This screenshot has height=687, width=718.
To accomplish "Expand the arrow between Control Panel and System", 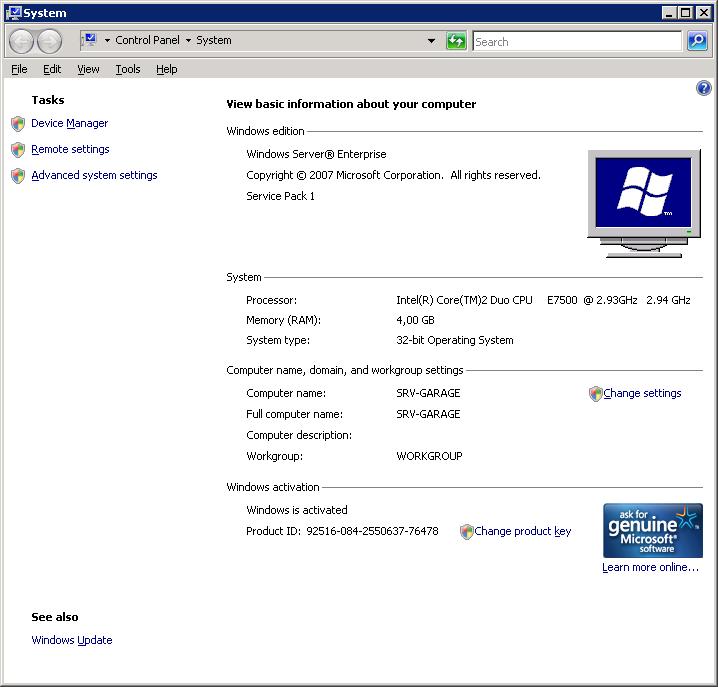I will tap(188, 41).
